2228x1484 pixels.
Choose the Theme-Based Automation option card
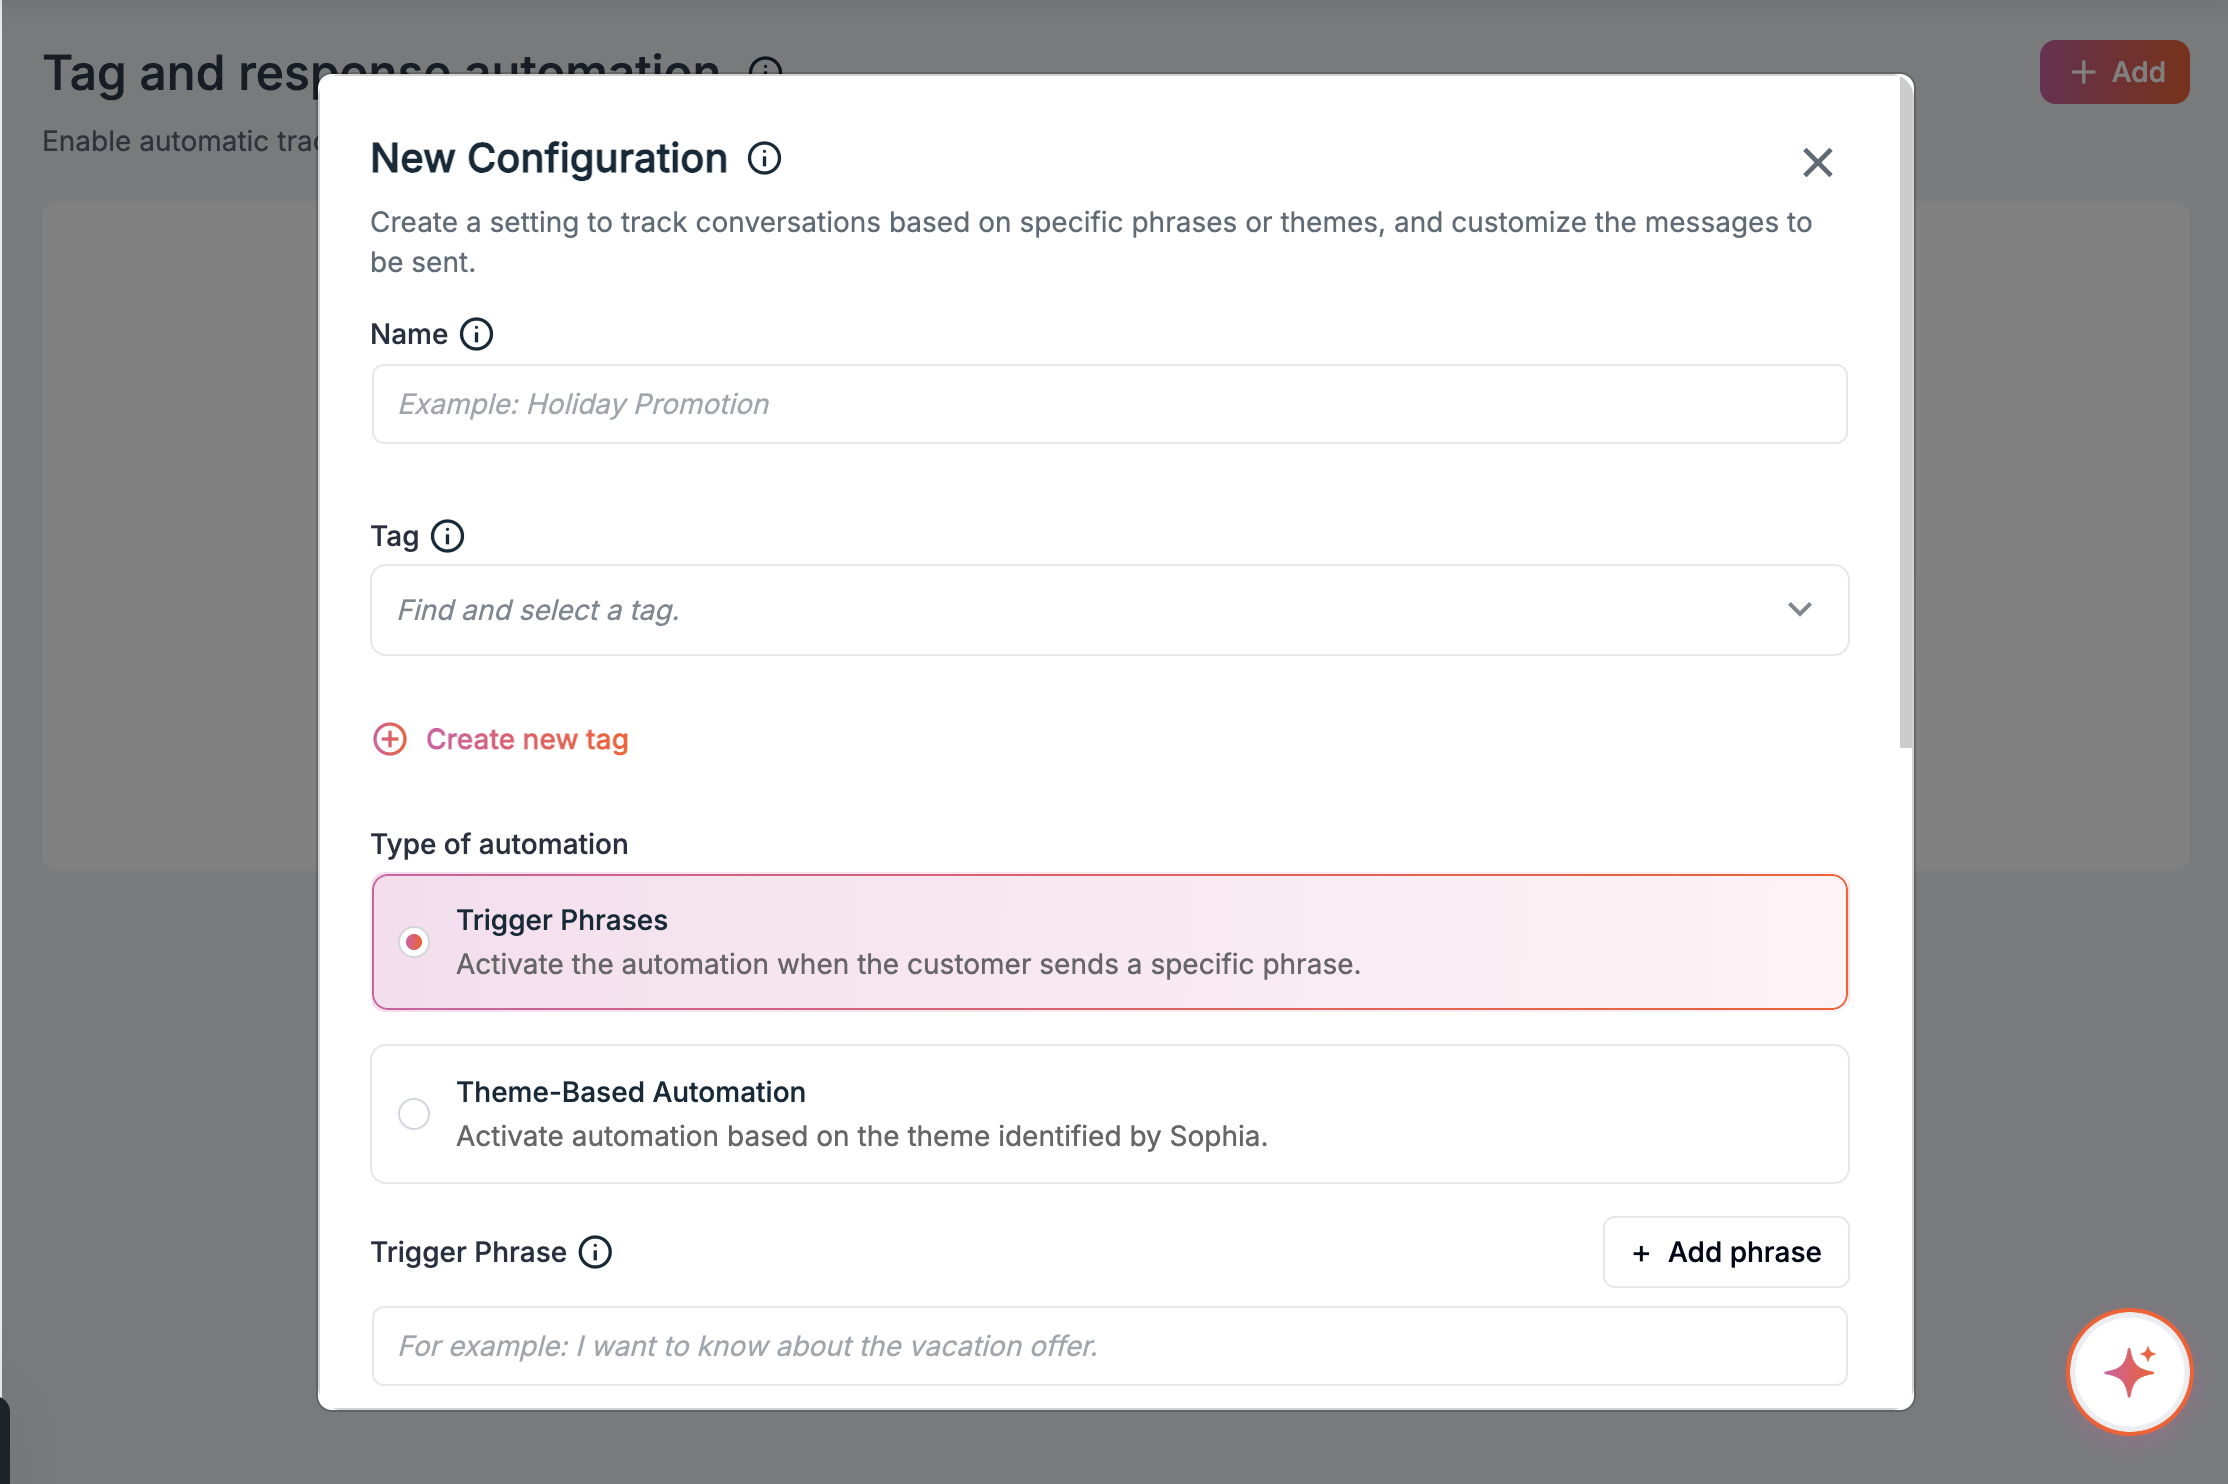[x=1109, y=1114]
